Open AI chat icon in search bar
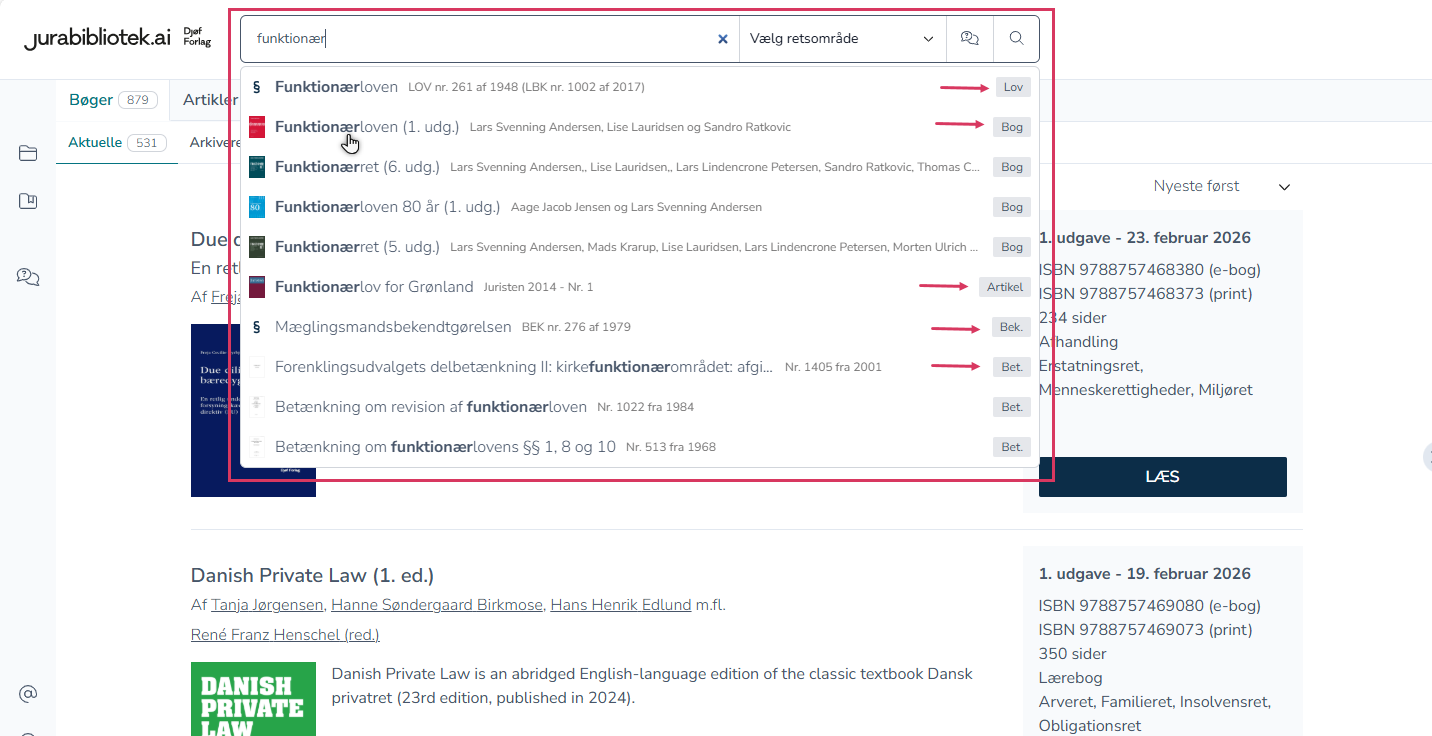This screenshot has width=1432, height=736. 969,39
